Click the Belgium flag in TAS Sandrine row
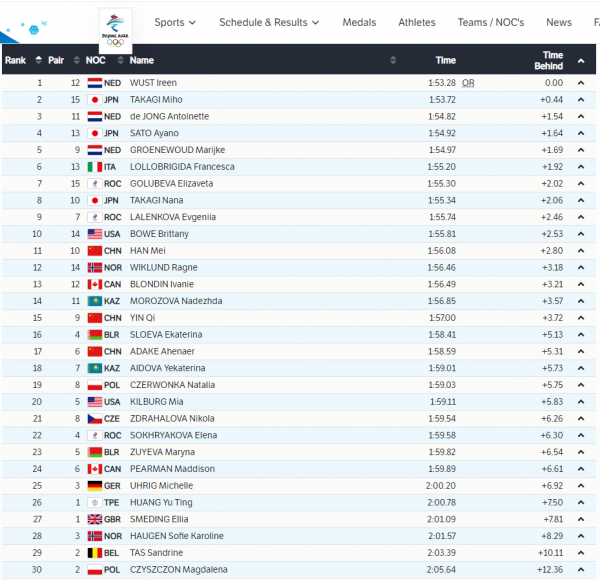 (x=95, y=553)
